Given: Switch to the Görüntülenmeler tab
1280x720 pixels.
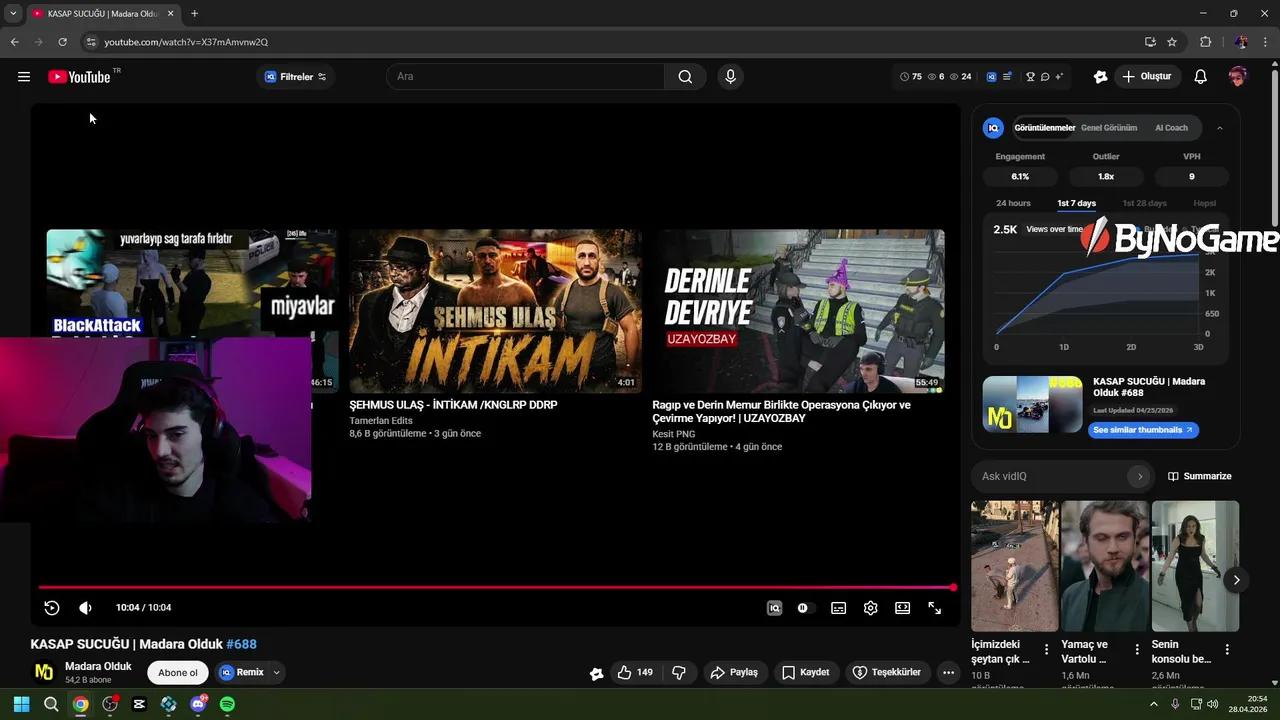Looking at the screenshot, I should [x=1045, y=128].
